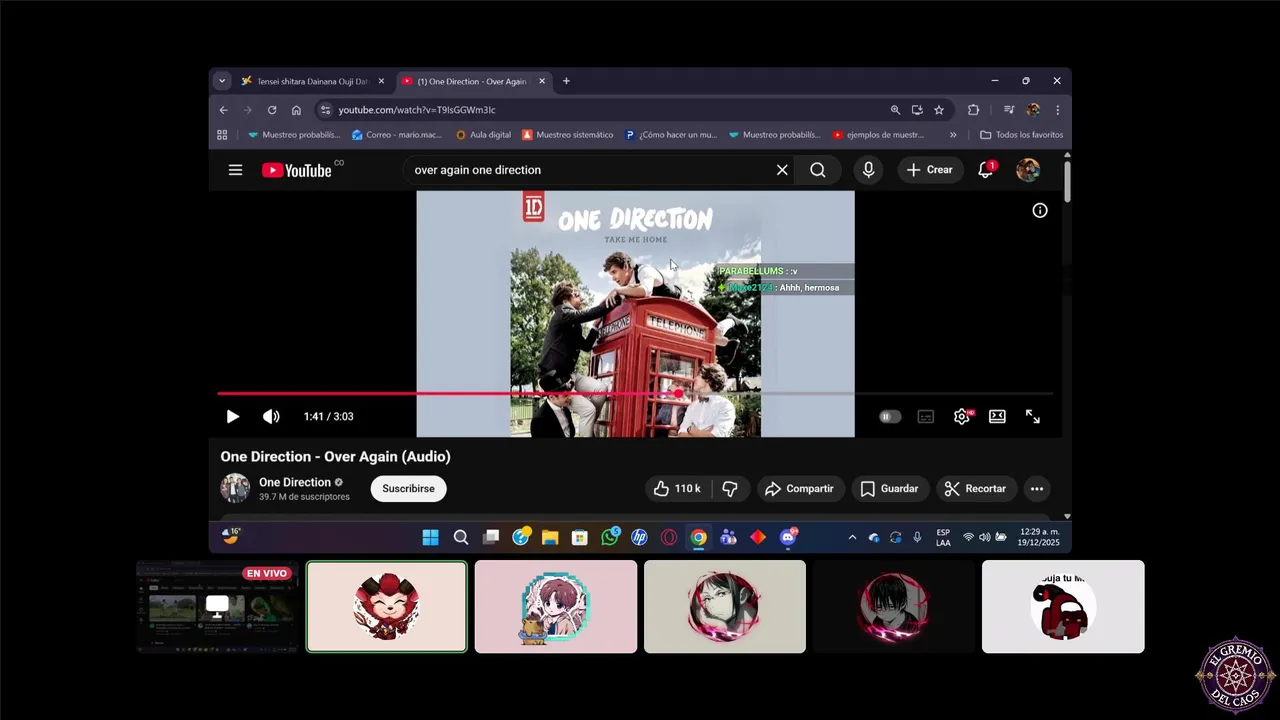Reload the current page
The image size is (1280, 720).
(272, 110)
